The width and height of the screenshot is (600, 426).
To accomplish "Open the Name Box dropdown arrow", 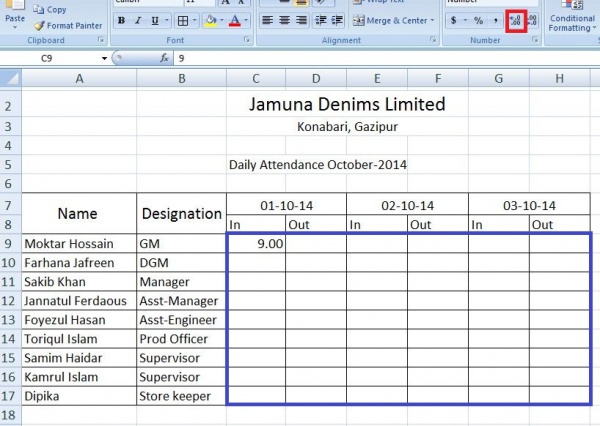I will click(104, 58).
